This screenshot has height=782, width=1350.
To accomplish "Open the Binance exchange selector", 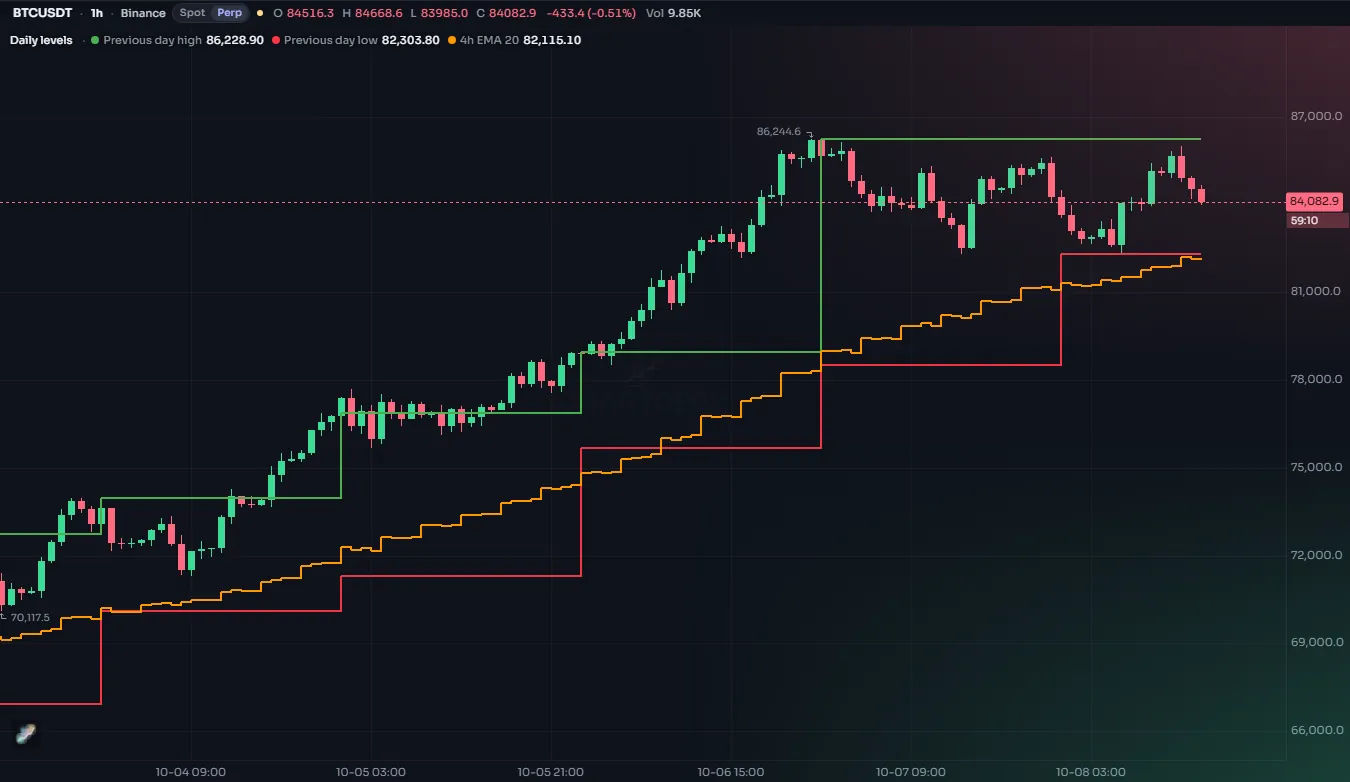I will tap(143, 13).
